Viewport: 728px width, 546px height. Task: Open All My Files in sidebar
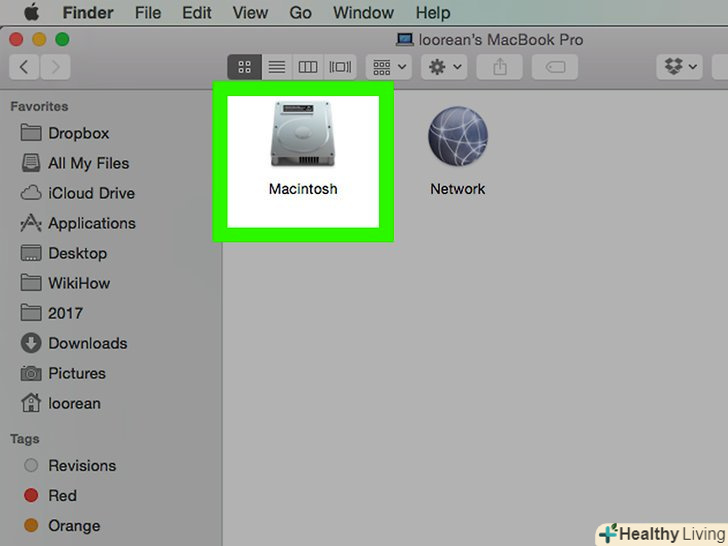click(75, 163)
